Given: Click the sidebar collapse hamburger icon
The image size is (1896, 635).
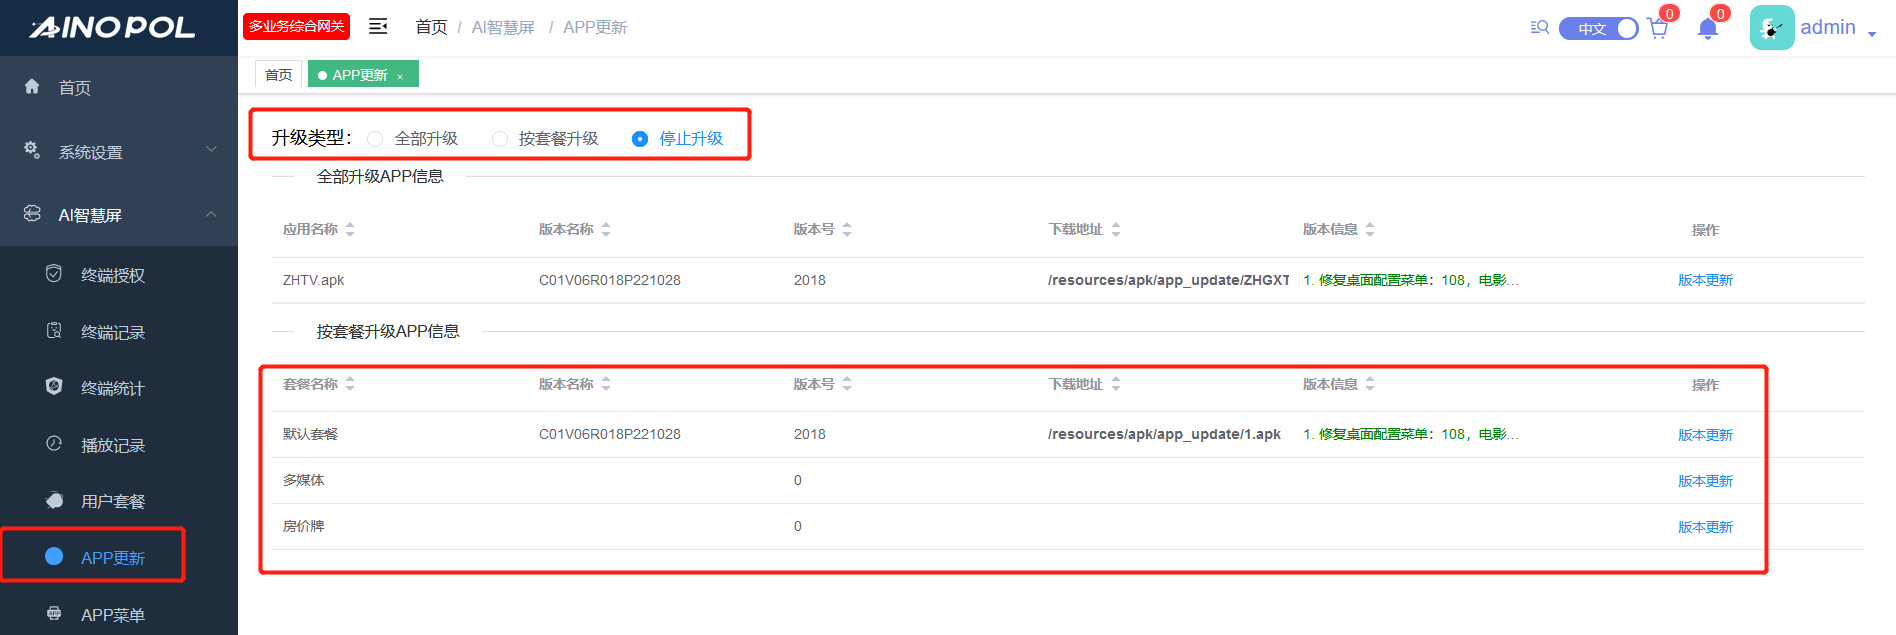Looking at the screenshot, I should [378, 27].
